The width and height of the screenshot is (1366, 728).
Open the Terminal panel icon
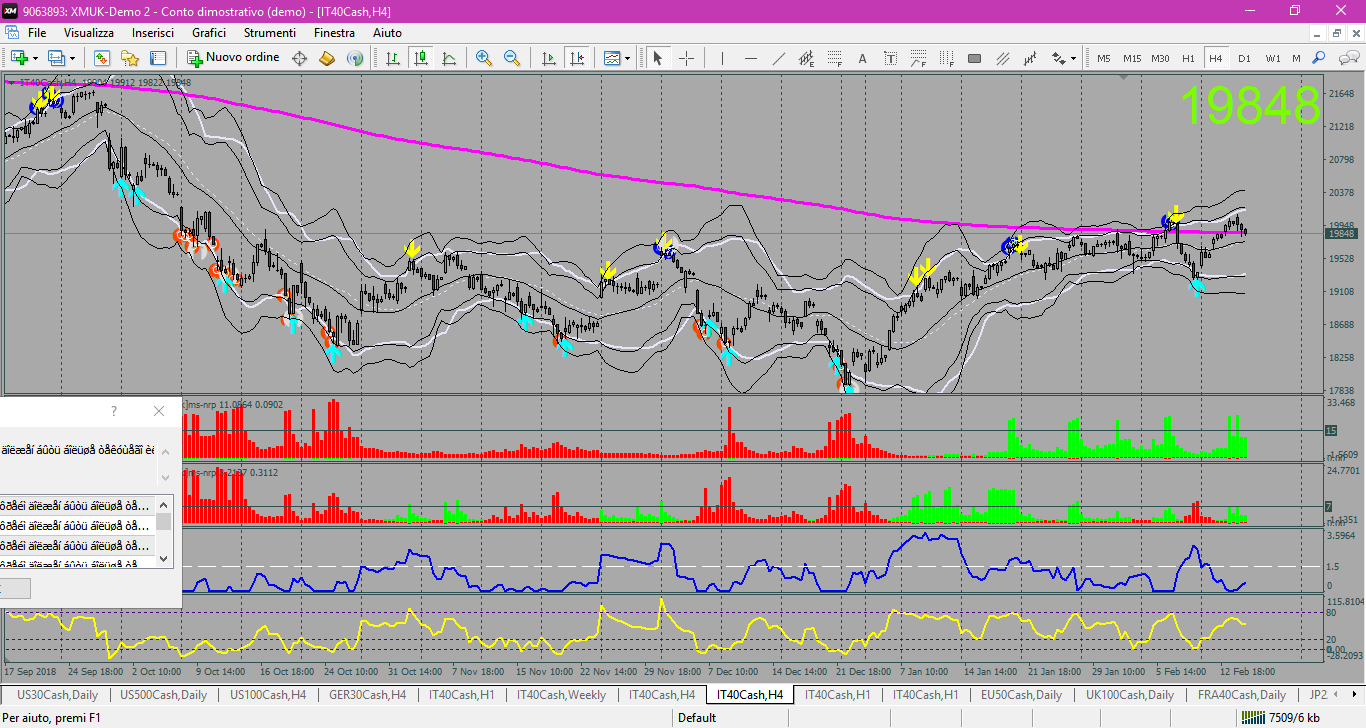pos(157,58)
